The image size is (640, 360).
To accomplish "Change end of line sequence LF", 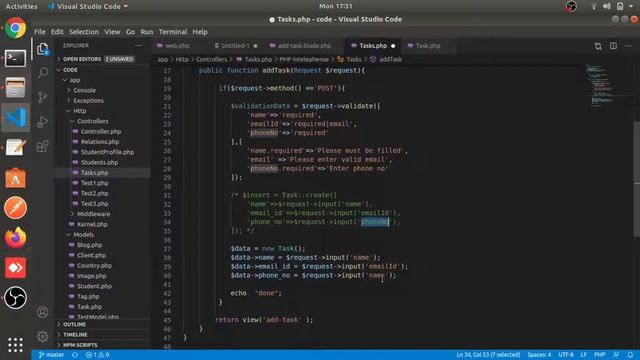I will click(584, 355).
